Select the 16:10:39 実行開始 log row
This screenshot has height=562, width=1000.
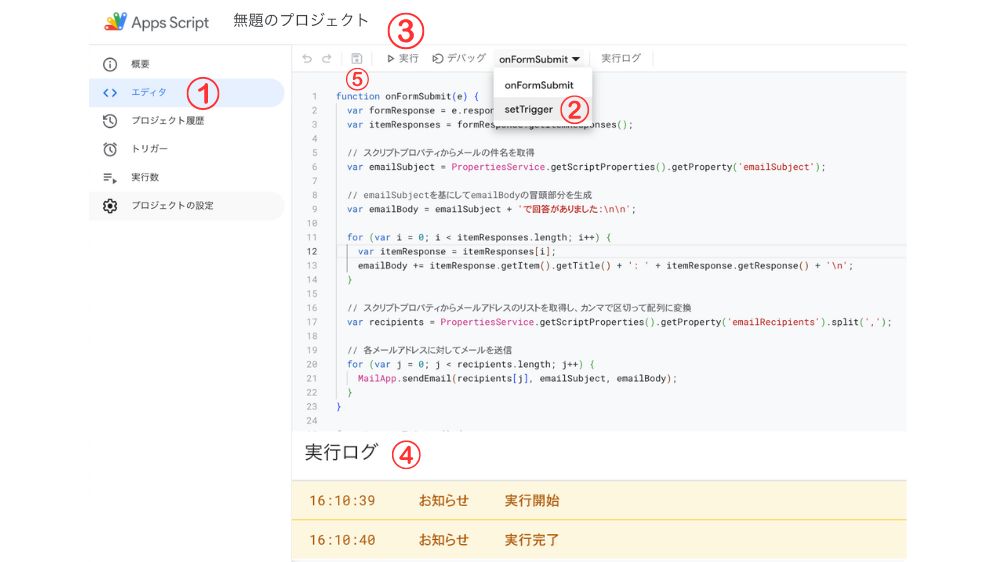coord(598,500)
